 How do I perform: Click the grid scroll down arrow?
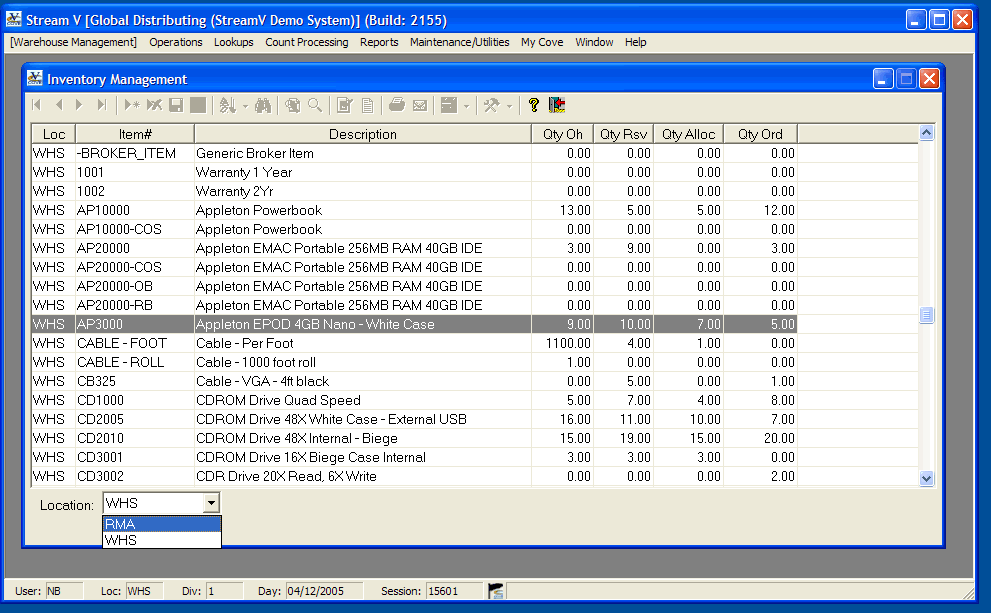pyautogui.click(x=927, y=478)
